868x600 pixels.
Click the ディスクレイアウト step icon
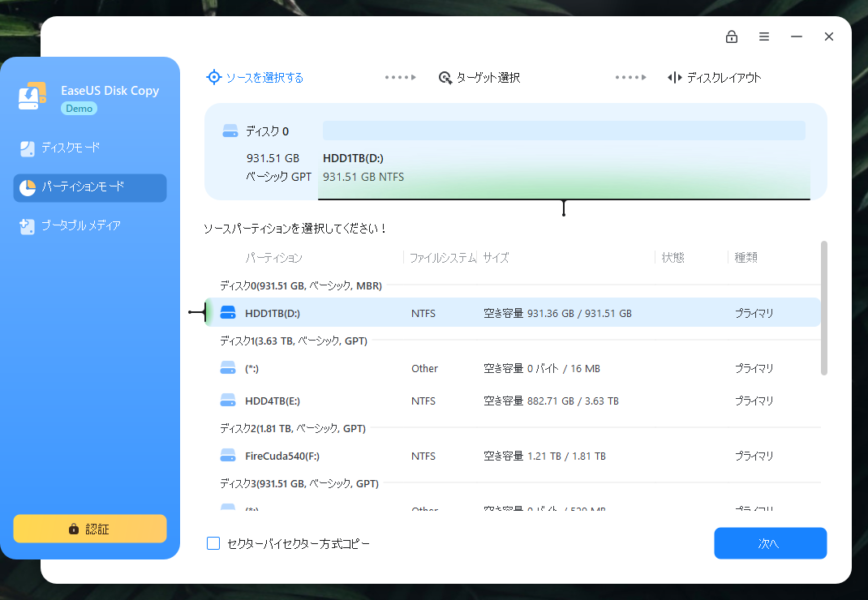coord(674,77)
